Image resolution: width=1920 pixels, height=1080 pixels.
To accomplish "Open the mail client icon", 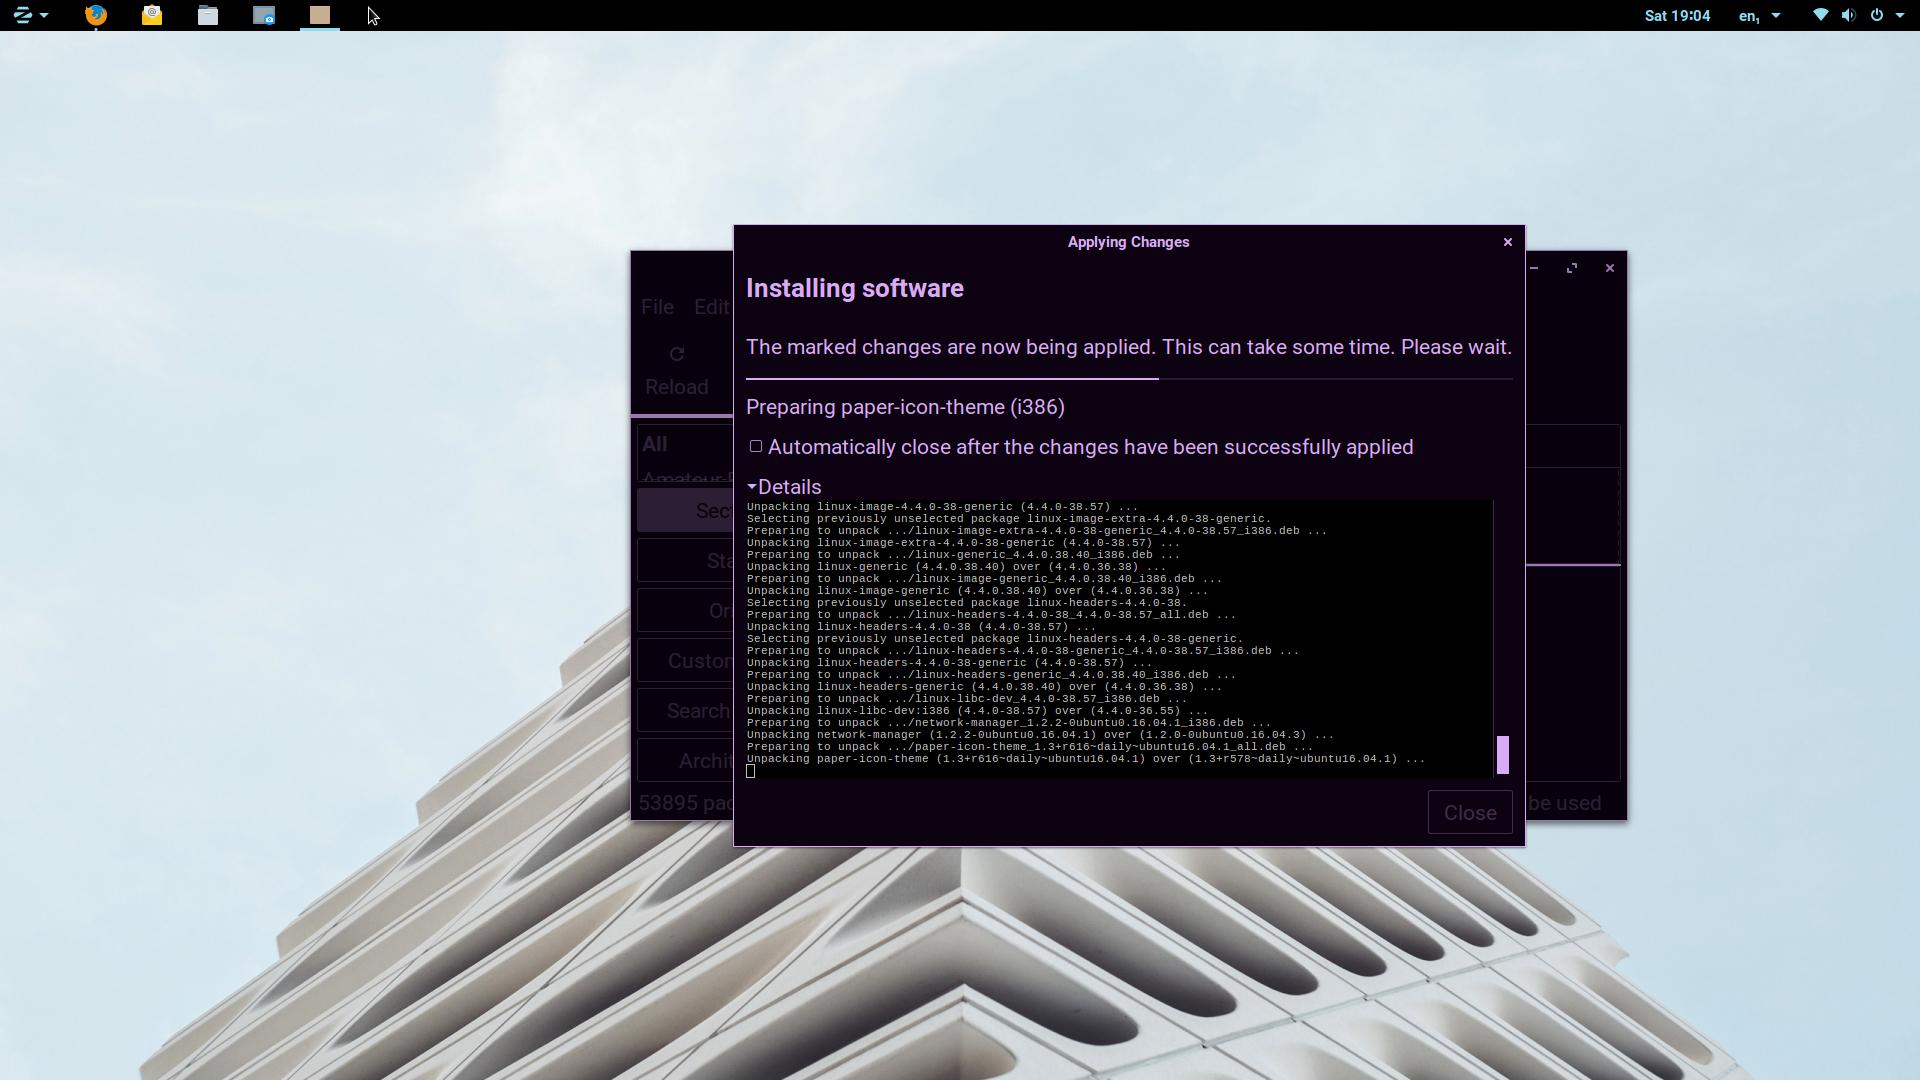I will coord(152,15).
